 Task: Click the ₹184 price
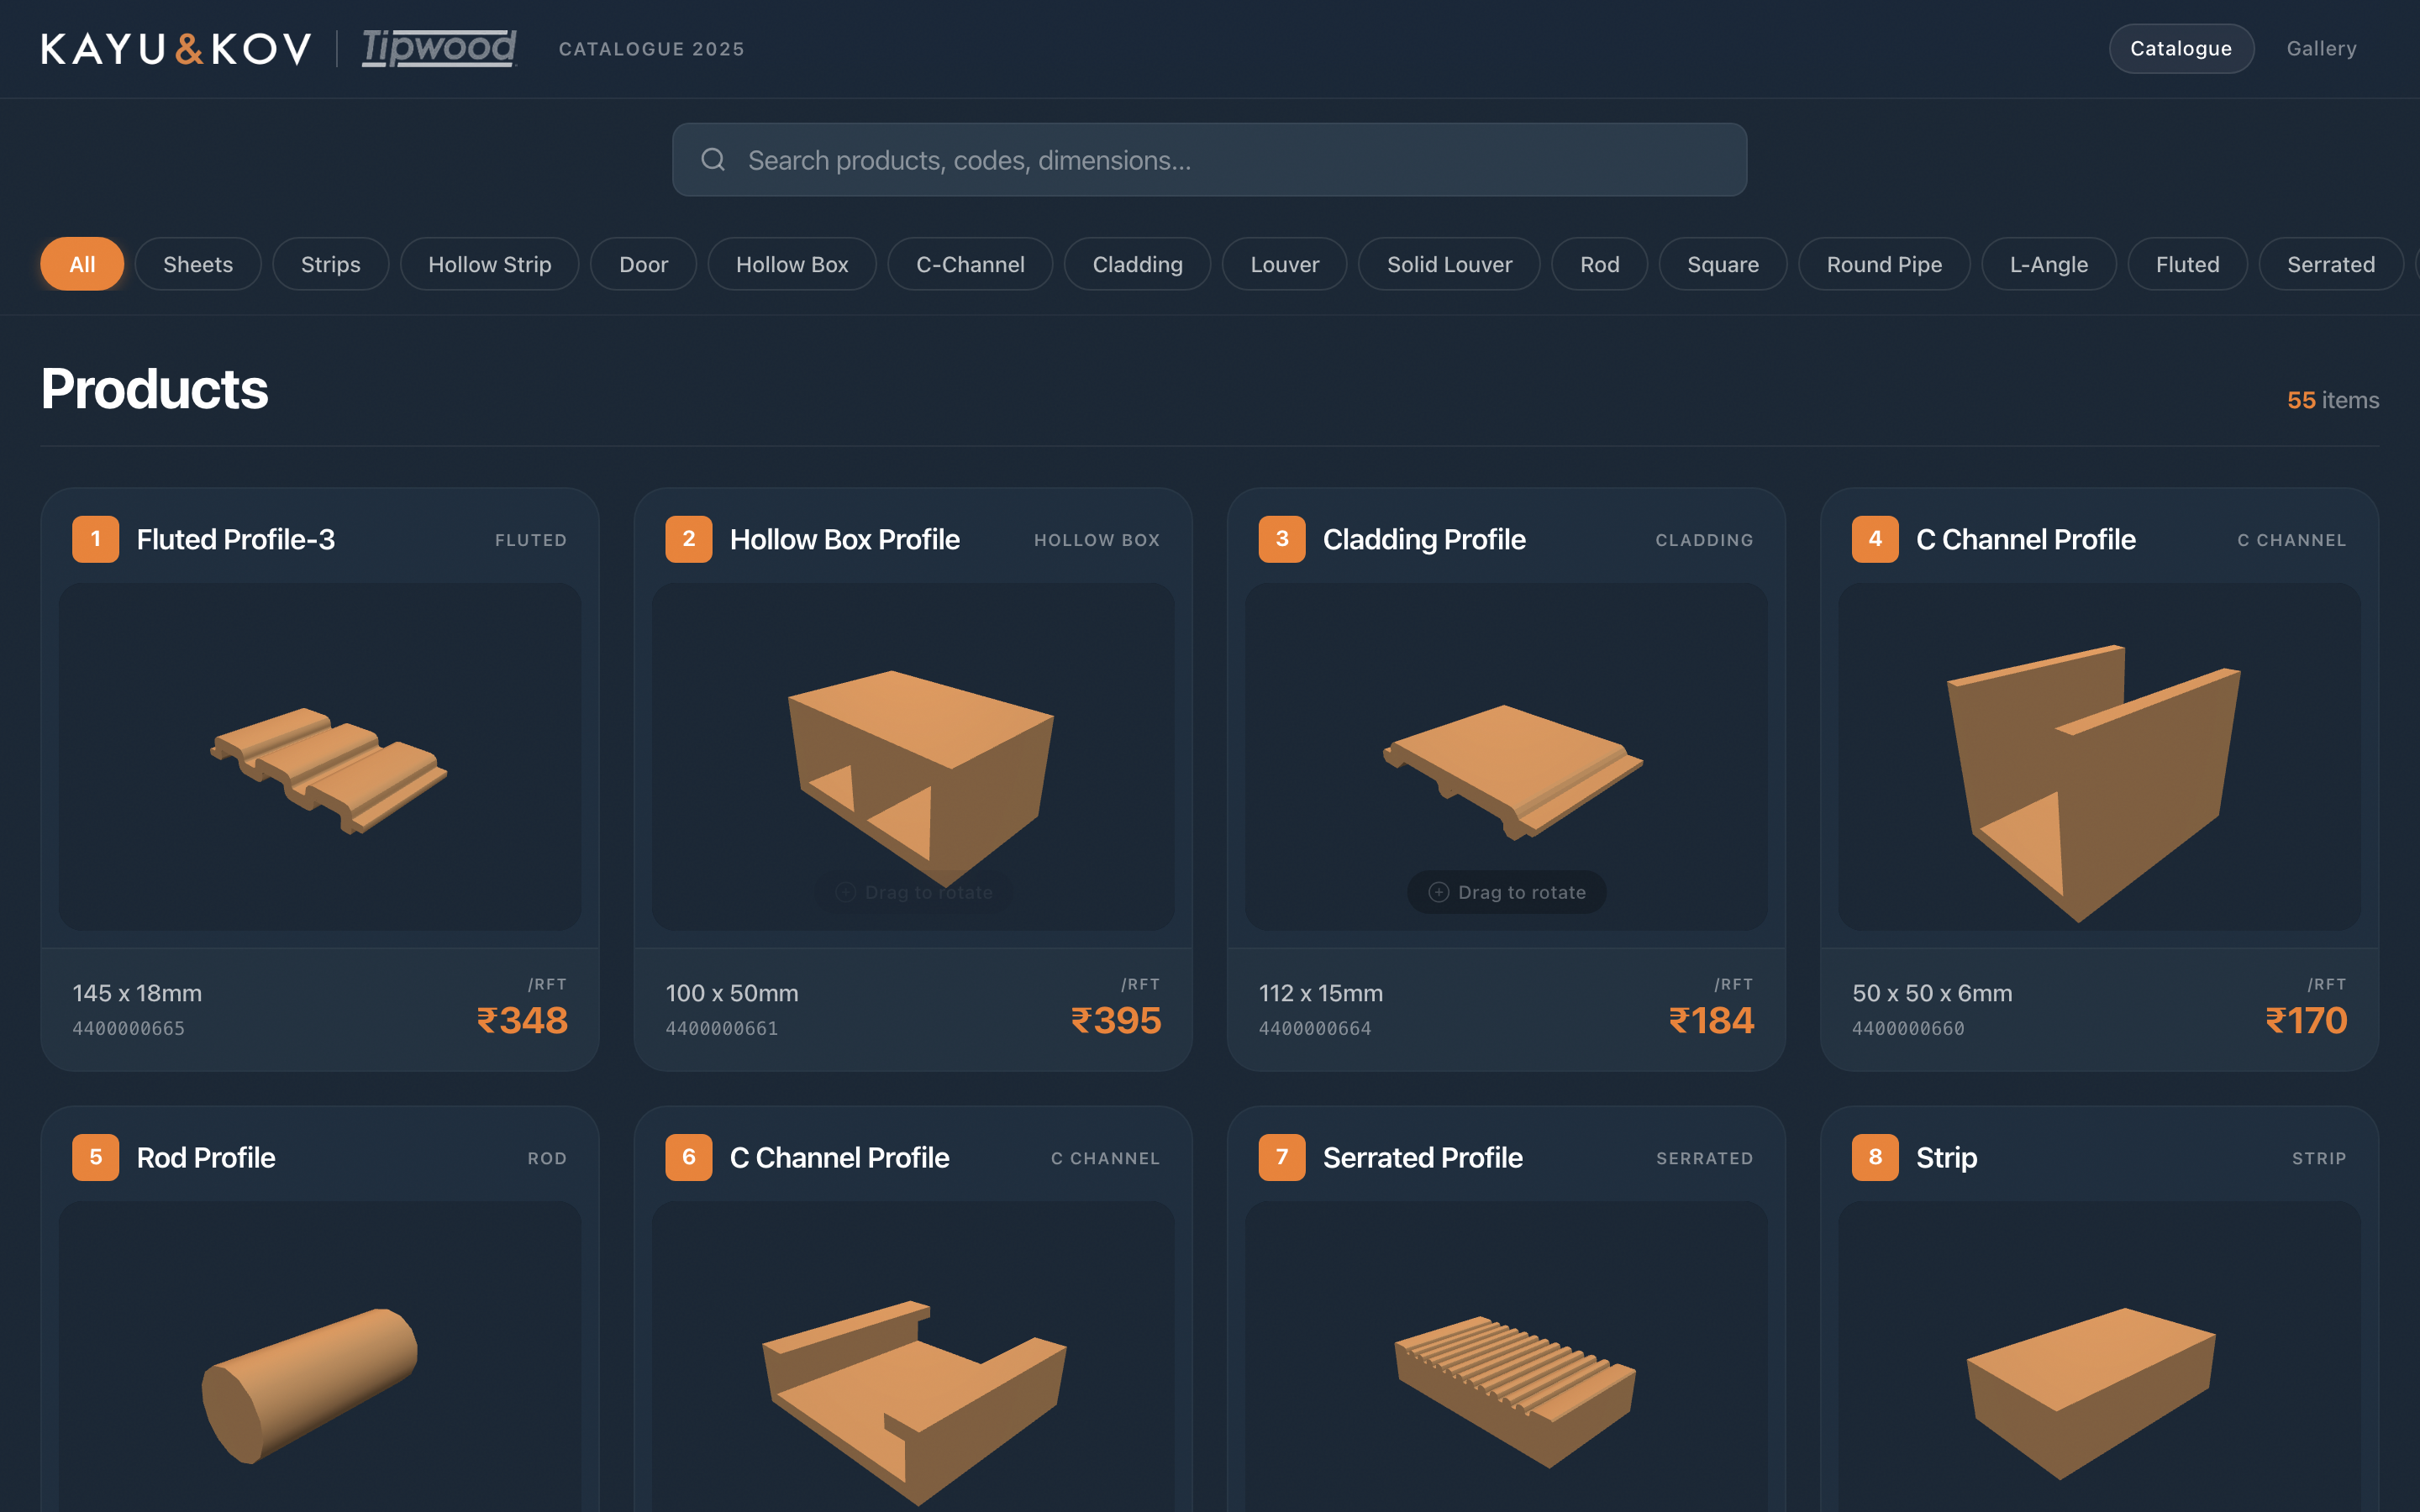1711,1020
